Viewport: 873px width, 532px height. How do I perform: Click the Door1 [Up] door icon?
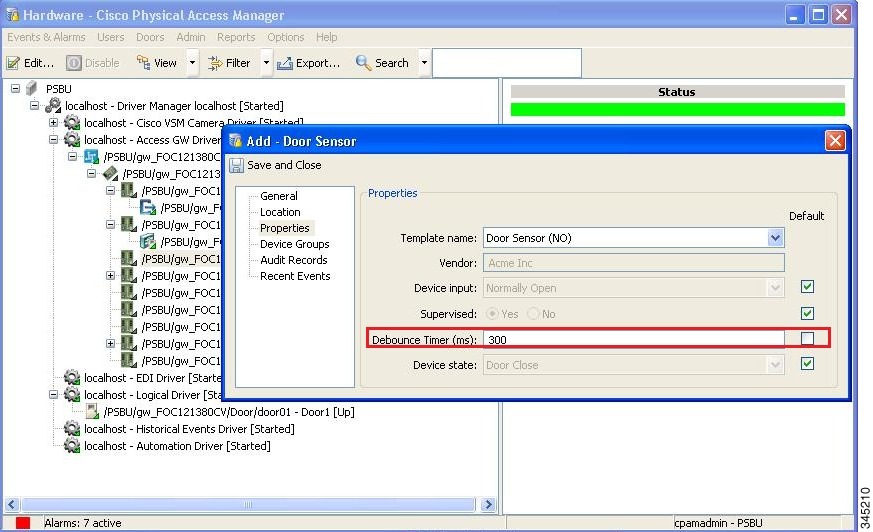pos(92,412)
